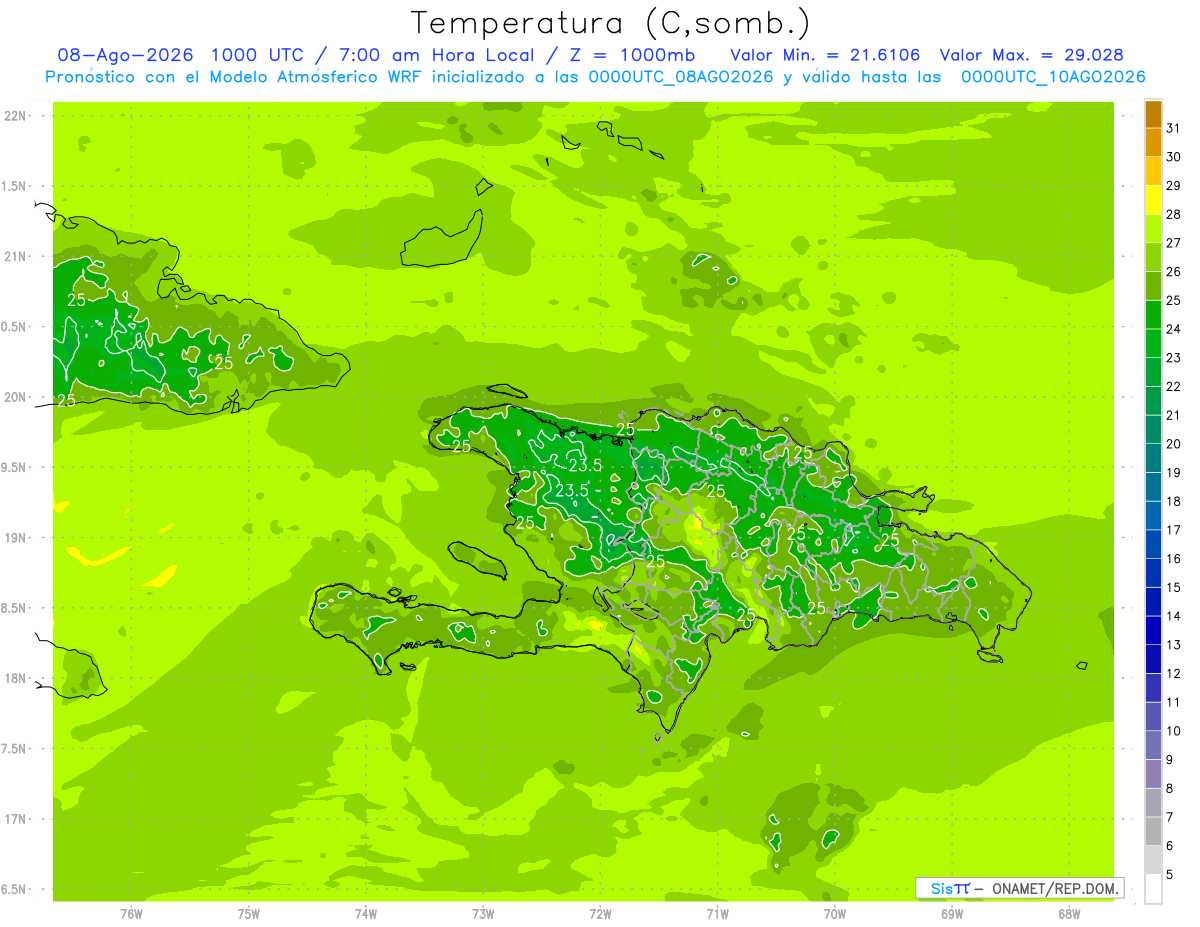
Task: Click the dark orange colorbar segment above 31
Action: pos(1153,114)
